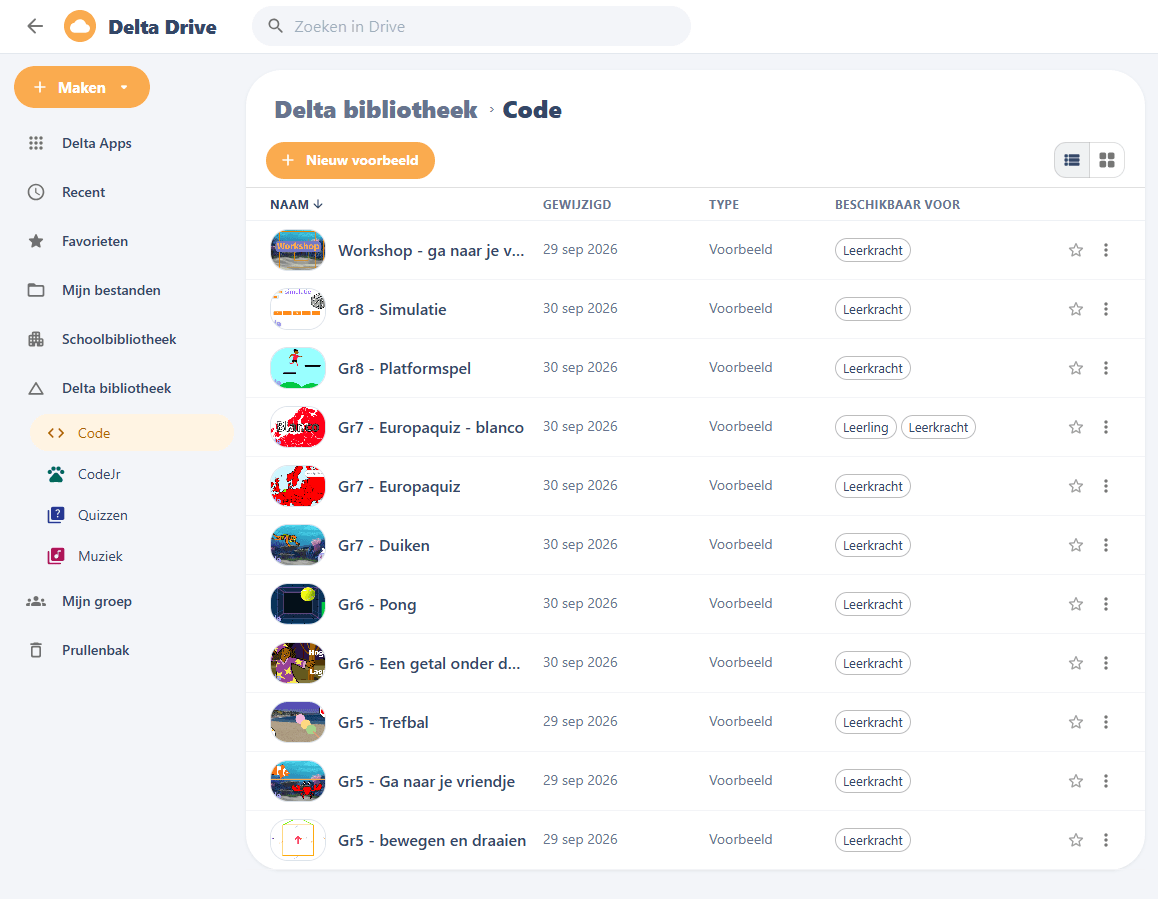This screenshot has height=899, width=1158.
Task: Click Nieuw voorbeeld button
Action: (350, 160)
